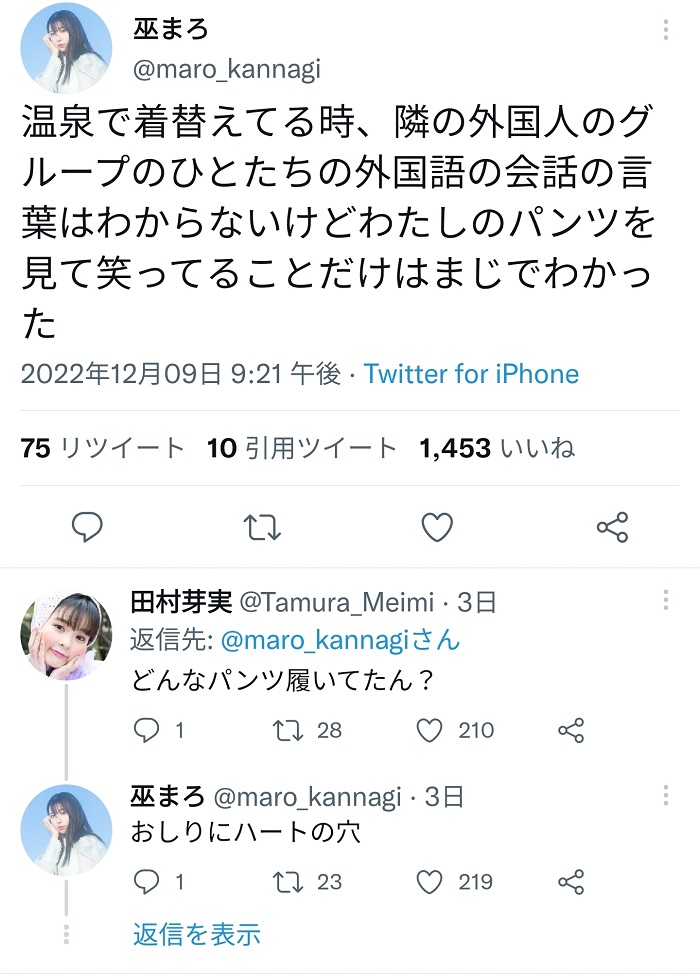This screenshot has height=974, width=700.
Task: Like 巫まろ's reply showing 219
Action: [x=454, y=882]
